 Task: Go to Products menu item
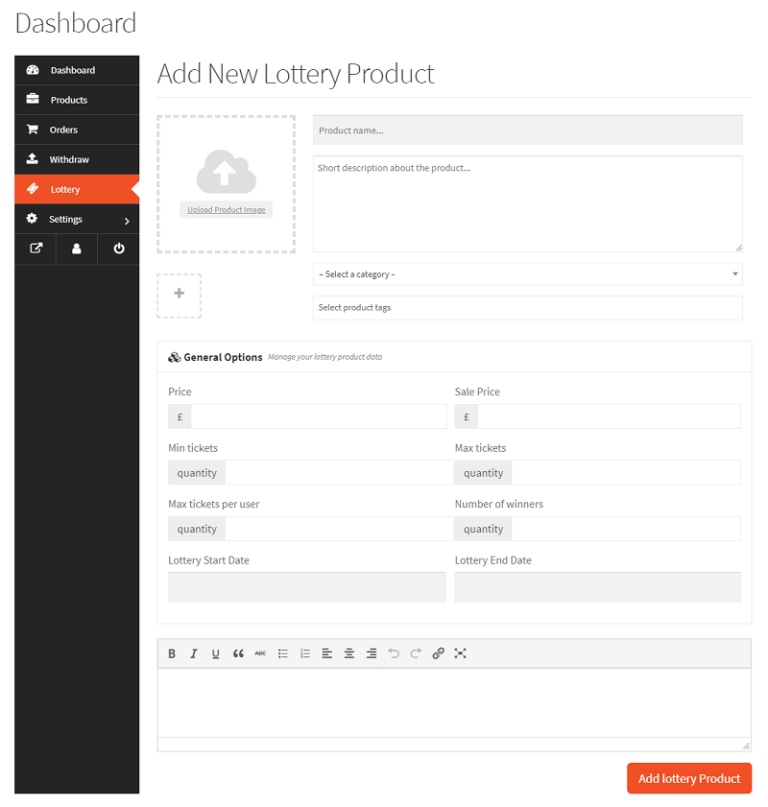(77, 100)
